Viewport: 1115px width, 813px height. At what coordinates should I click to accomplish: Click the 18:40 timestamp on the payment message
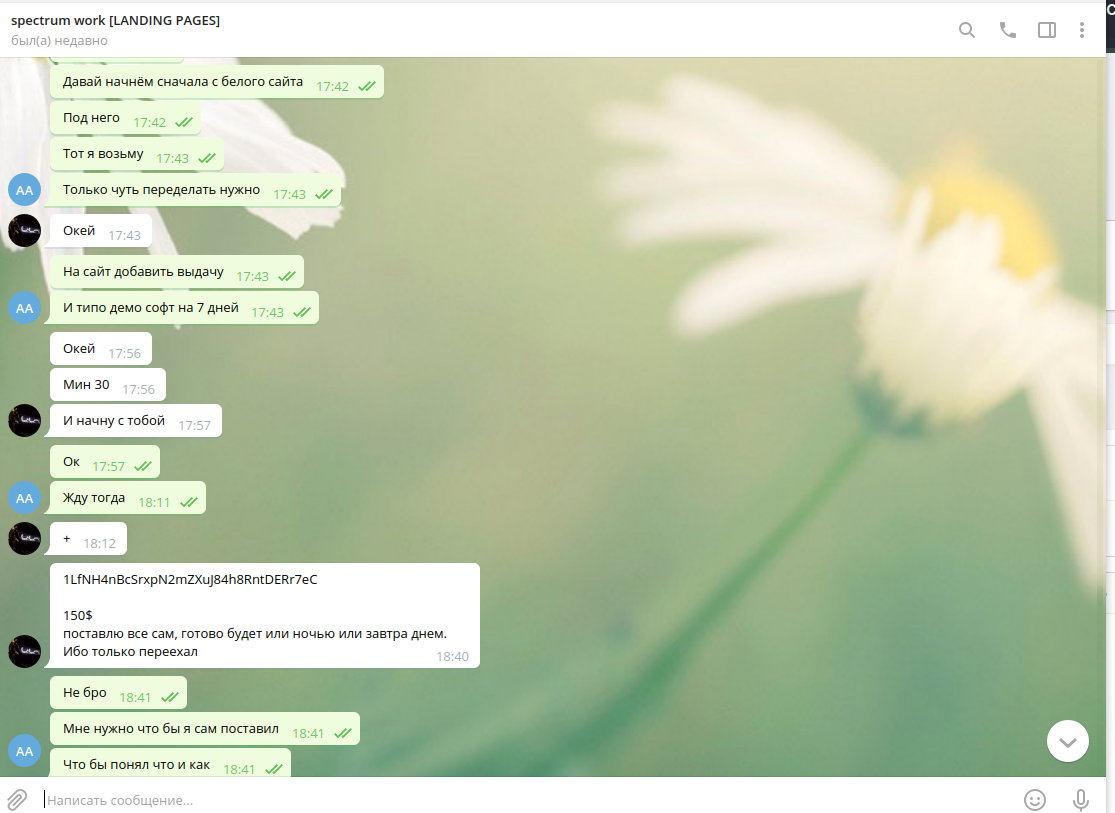[452, 657]
